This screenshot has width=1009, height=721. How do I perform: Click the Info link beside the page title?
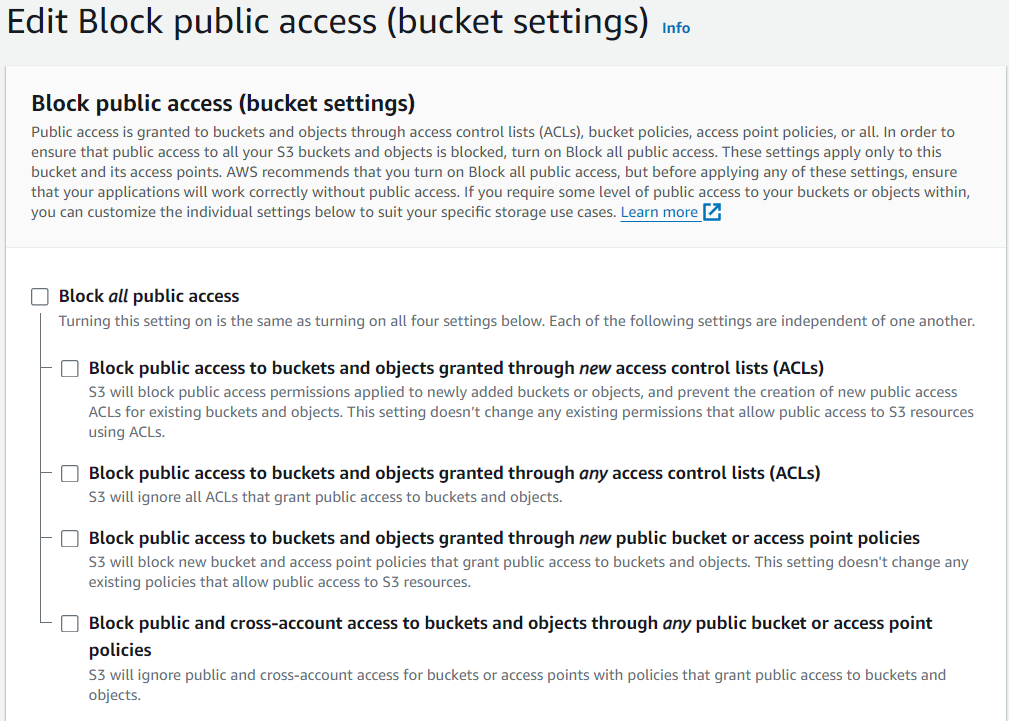pos(676,28)
